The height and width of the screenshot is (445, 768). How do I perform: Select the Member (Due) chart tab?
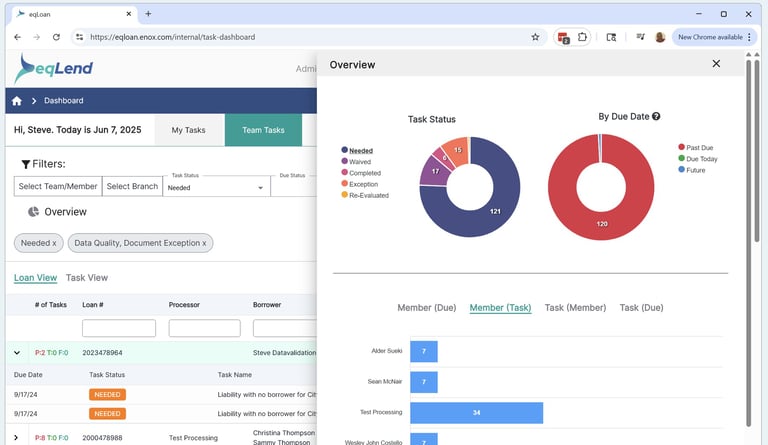click(x=427, y=308)
